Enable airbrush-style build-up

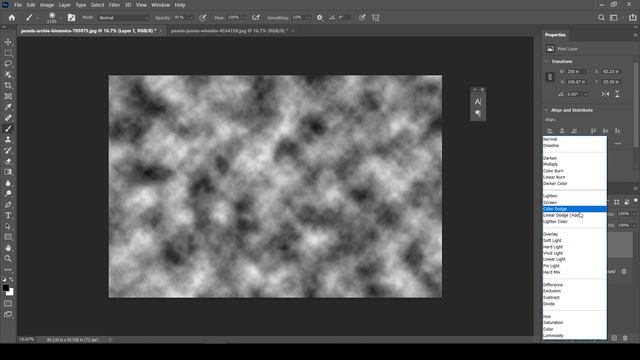pyautogui.click(x=256, y=18)
